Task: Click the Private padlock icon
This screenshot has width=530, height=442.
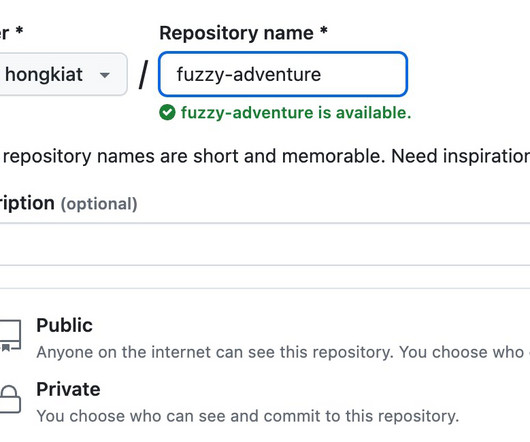Action: point(10,399)
